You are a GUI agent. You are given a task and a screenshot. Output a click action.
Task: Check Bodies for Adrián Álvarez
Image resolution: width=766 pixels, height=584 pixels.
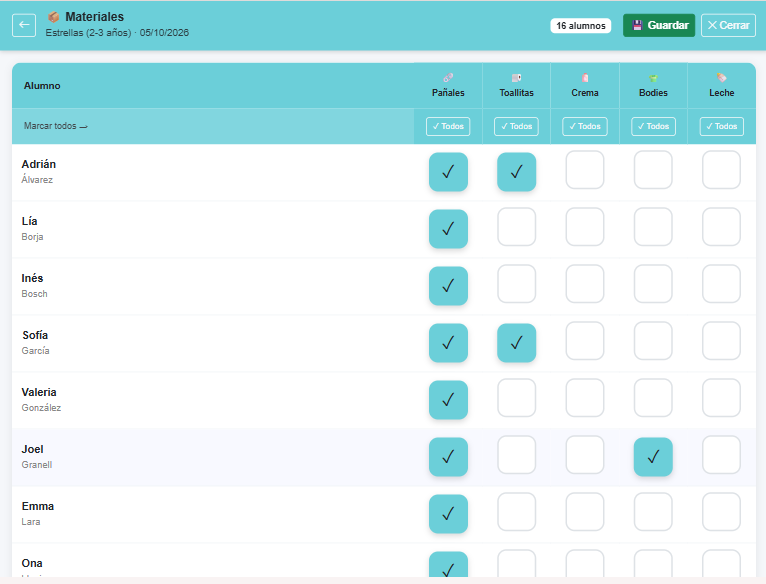coord(653,170)
